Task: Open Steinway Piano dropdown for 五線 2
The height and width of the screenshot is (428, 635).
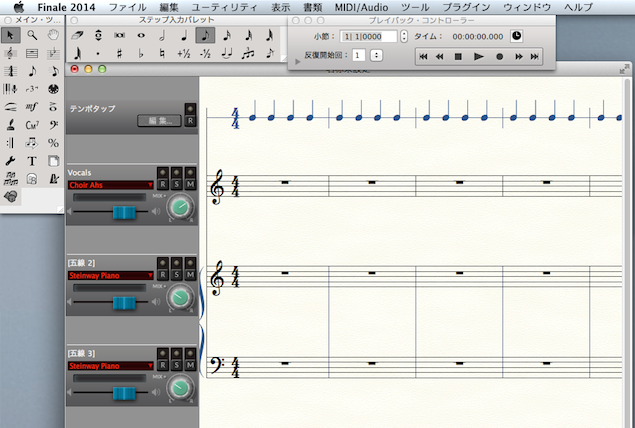Action: click(x=111, y=275)
